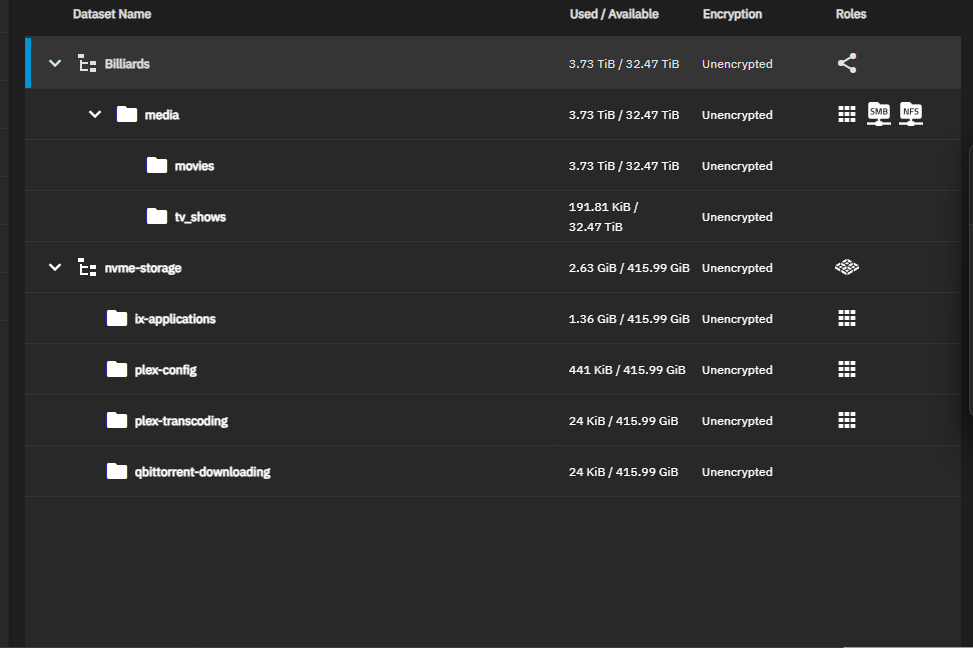Click the SMB share icon on media
973x648 pixels.
point(879,114)
